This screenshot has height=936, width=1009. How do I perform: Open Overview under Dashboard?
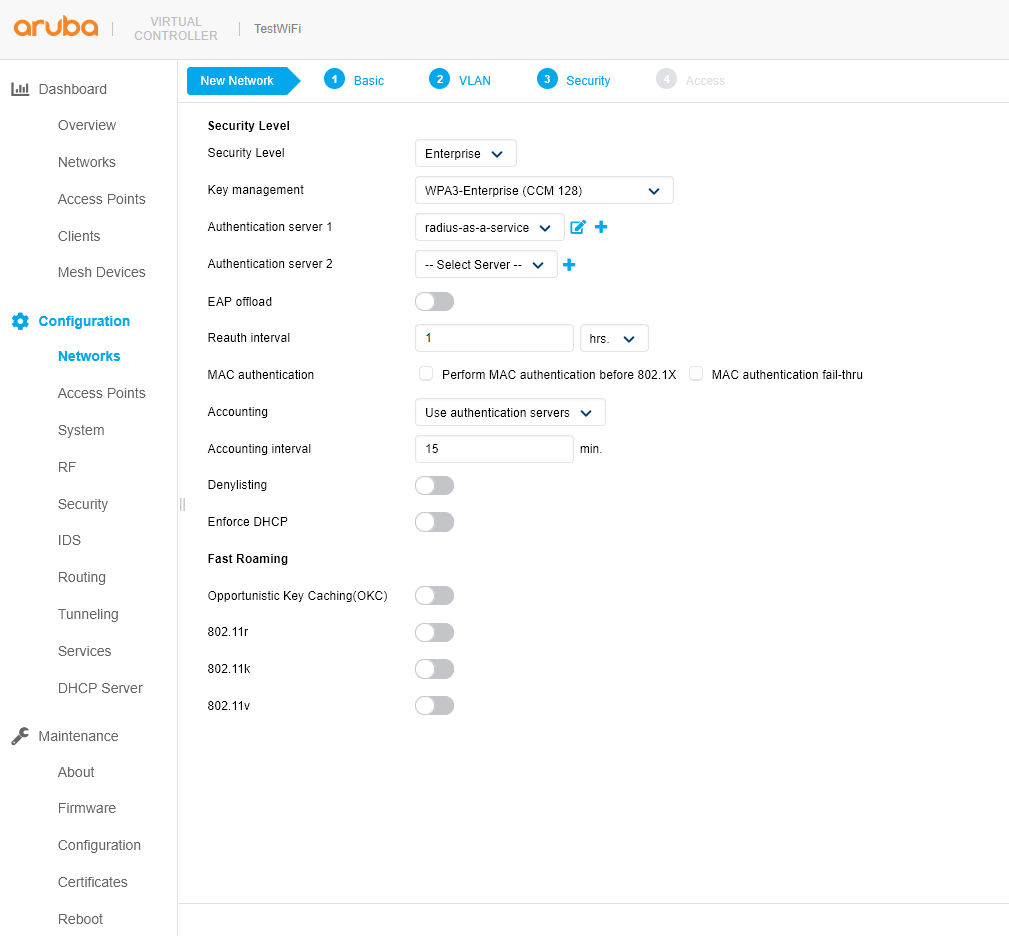(87, 125)
